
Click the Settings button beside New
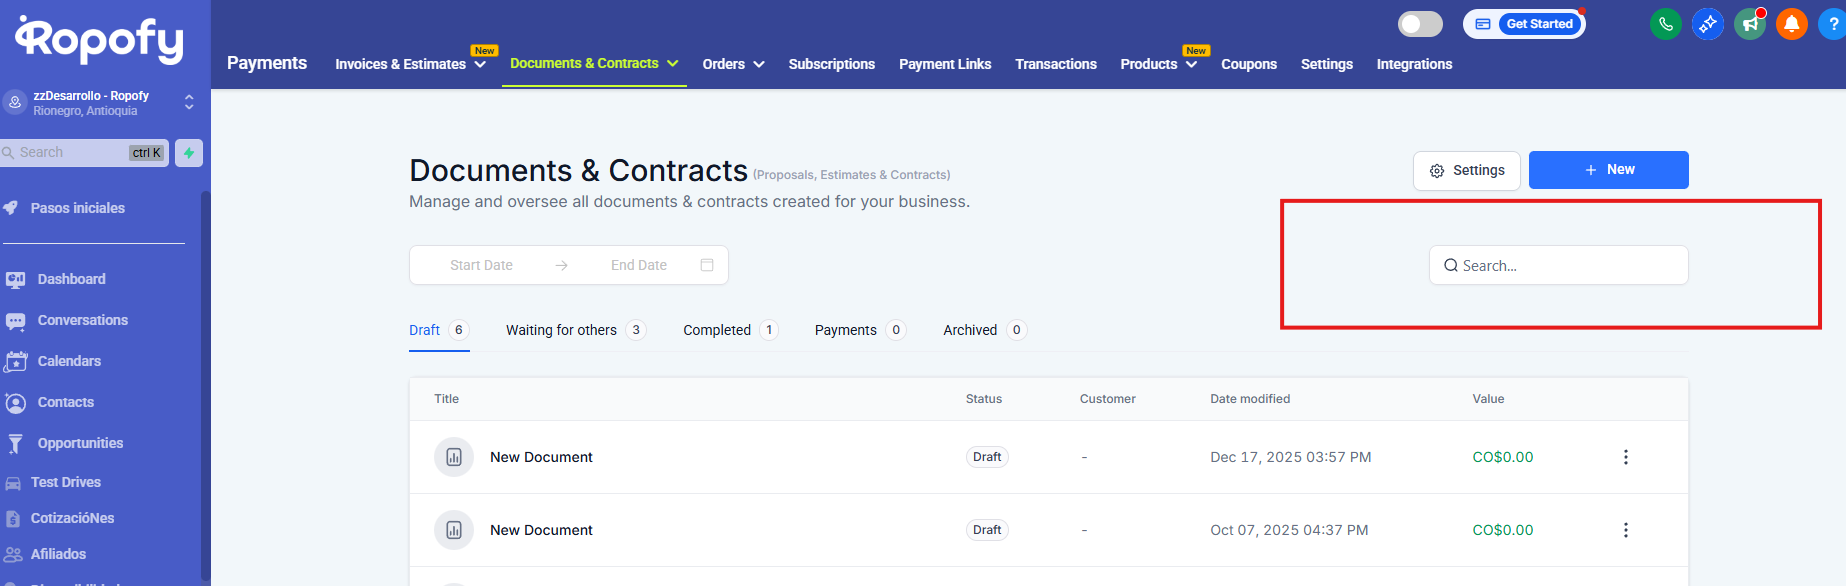click(1466, 170)
